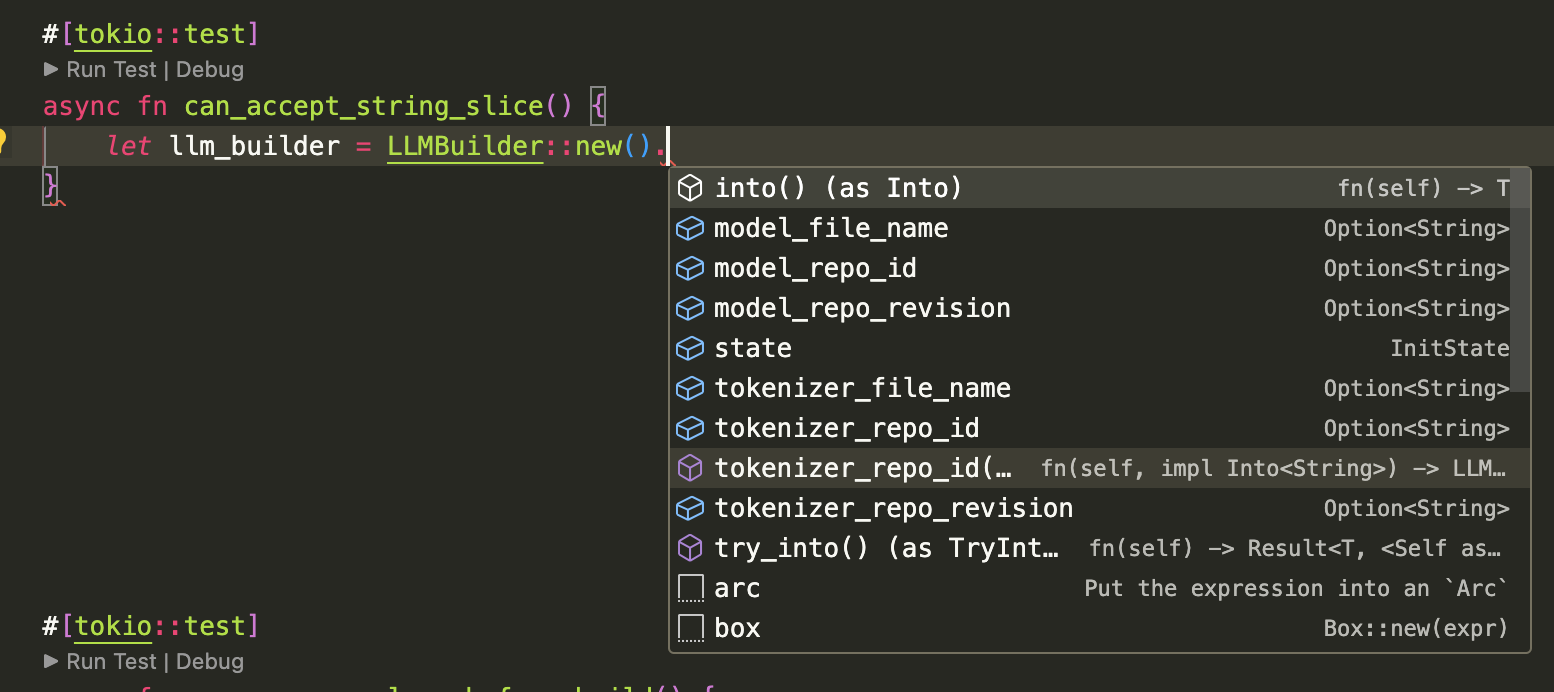Viewport: 1554px width, 692px height.
Task: Click the field icon beside model_repo_id
Action: coord(690,269)
